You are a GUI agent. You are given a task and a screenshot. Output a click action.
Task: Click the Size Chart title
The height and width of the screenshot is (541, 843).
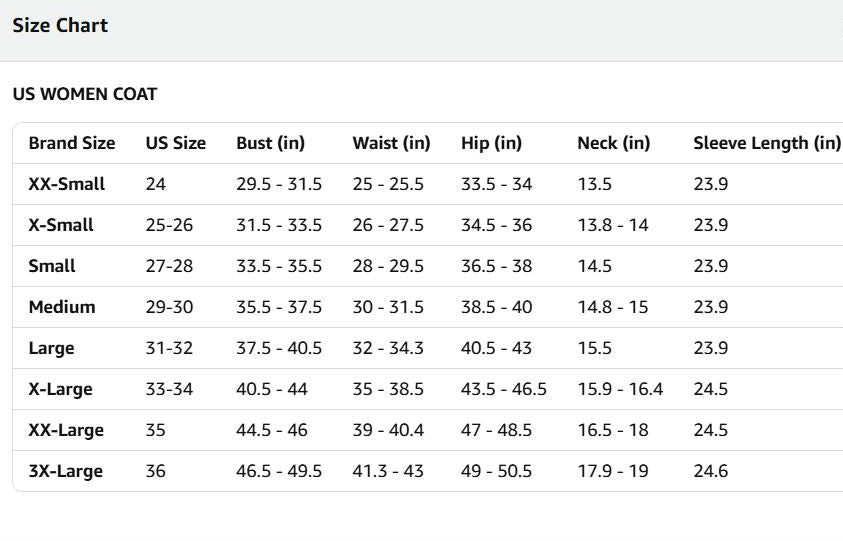[60, 25]
